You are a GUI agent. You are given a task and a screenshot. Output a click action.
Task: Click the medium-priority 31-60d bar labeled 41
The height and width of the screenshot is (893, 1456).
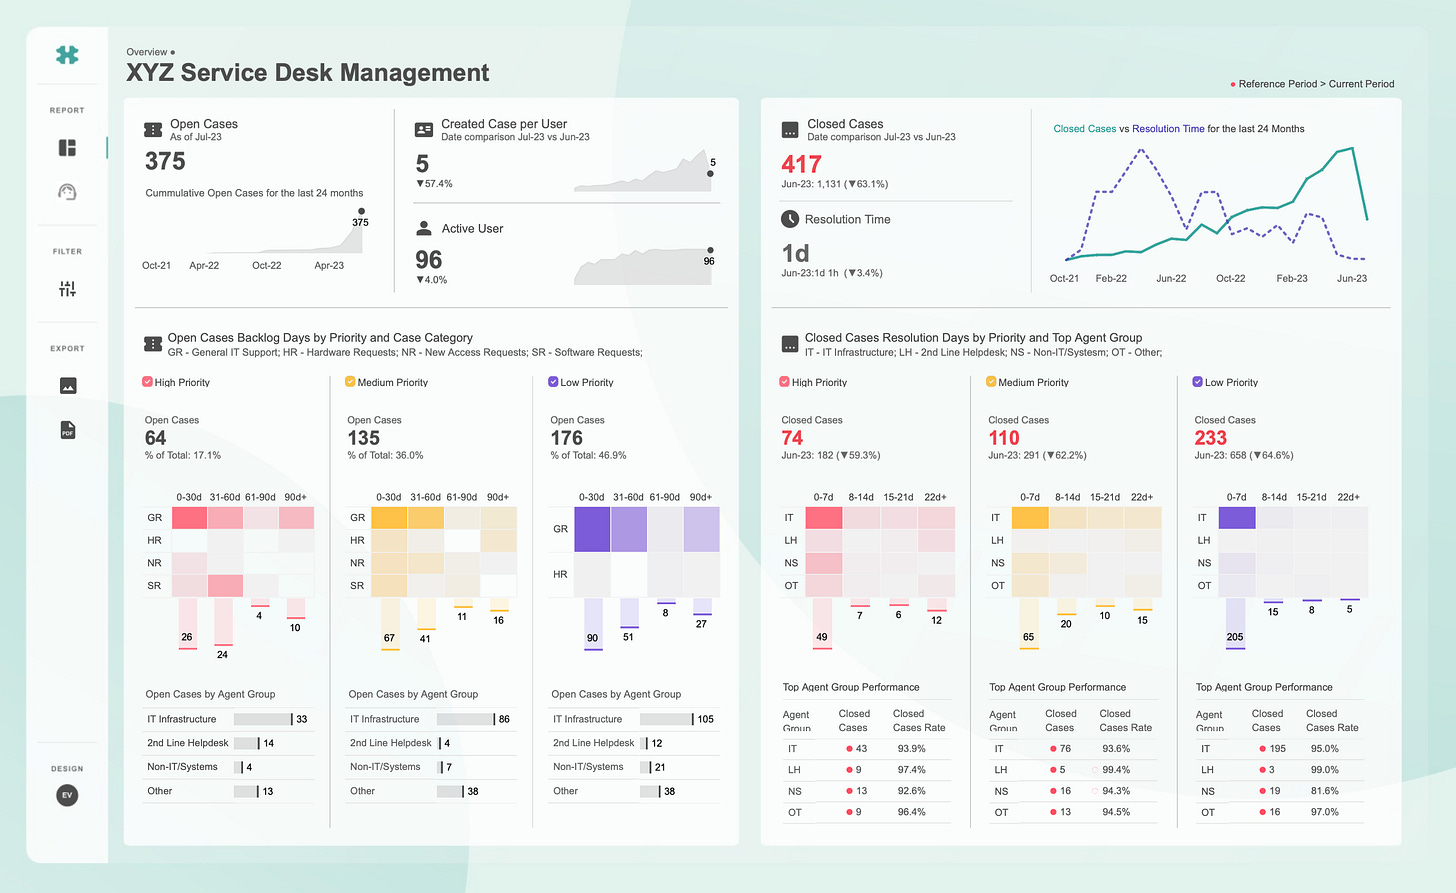[426, 614]
